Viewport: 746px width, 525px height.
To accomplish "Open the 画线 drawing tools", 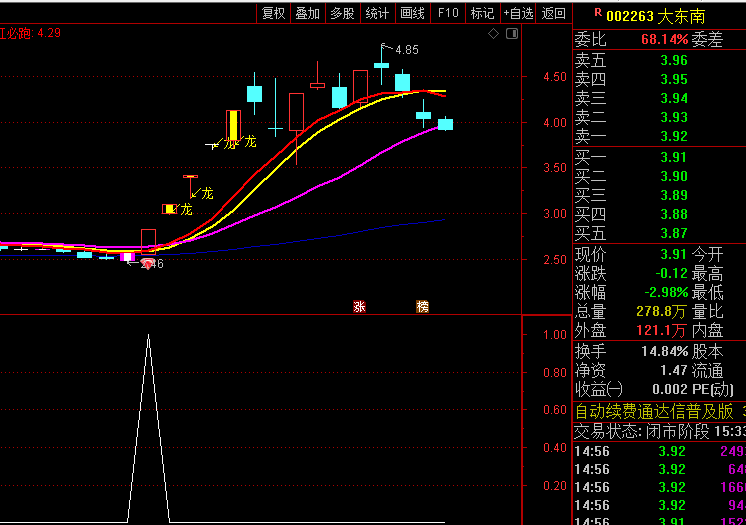I will tap(413, 13).
